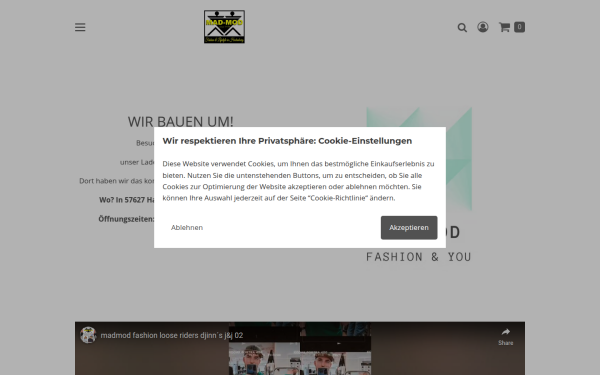Click the 'WIR BAUEN UM!' heading

coord(181,122)
